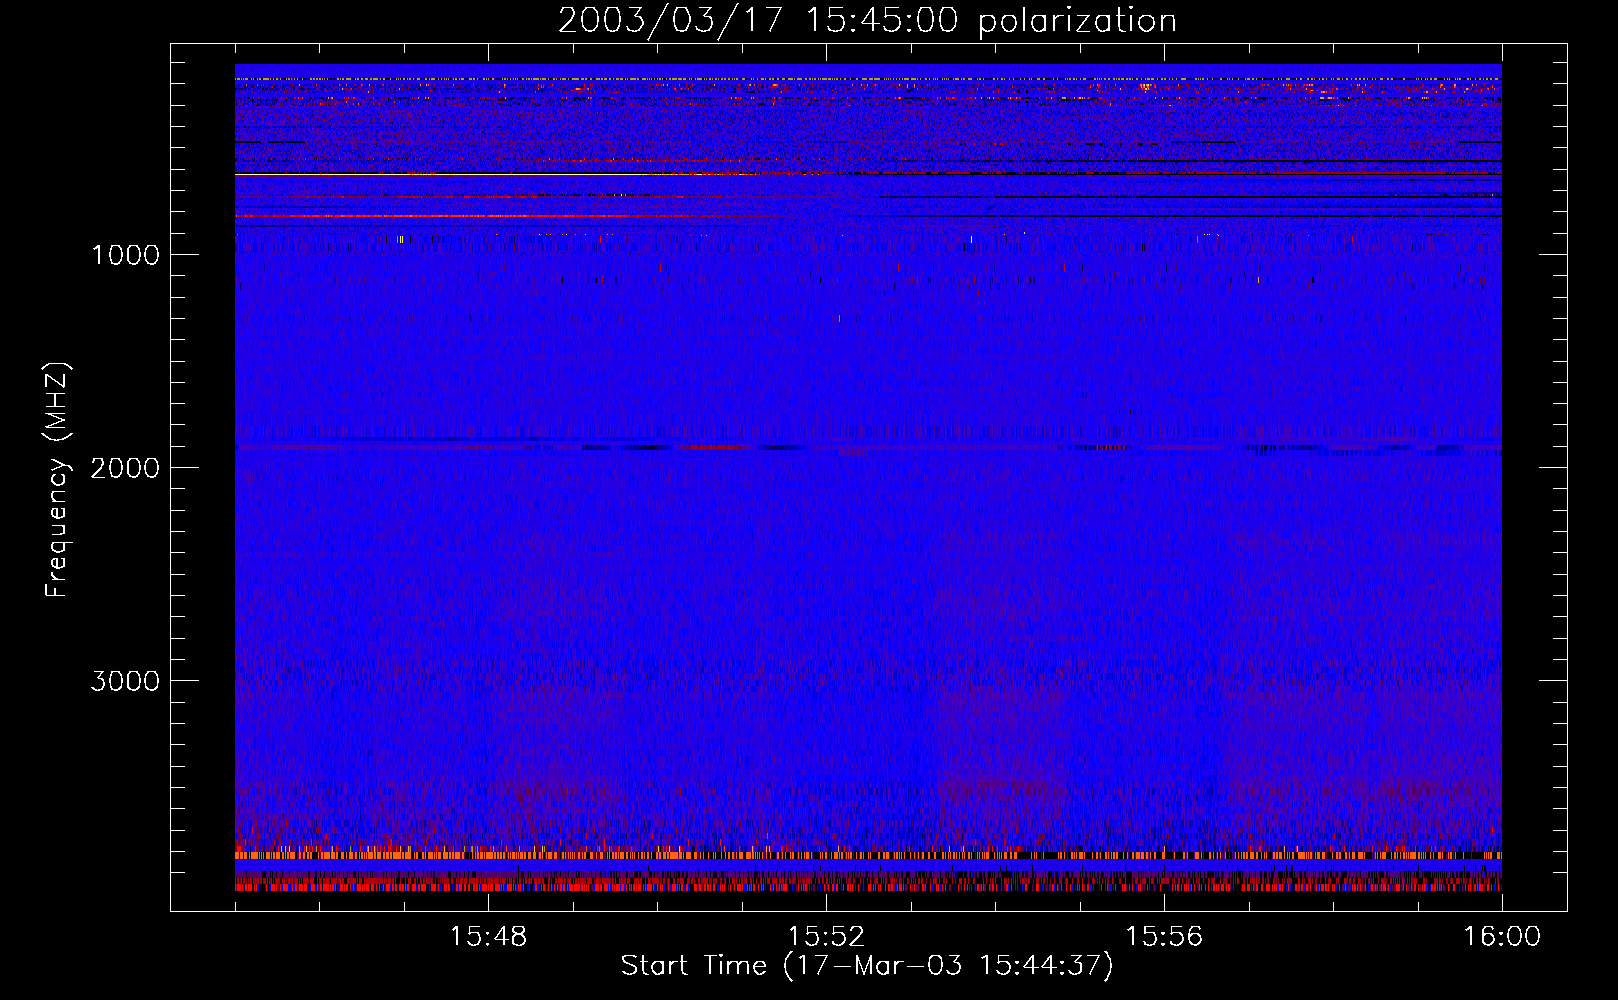Click the "16:00" time tick label
This screenshot has height=1000, width=1618.
click(x=1502, y=937)
